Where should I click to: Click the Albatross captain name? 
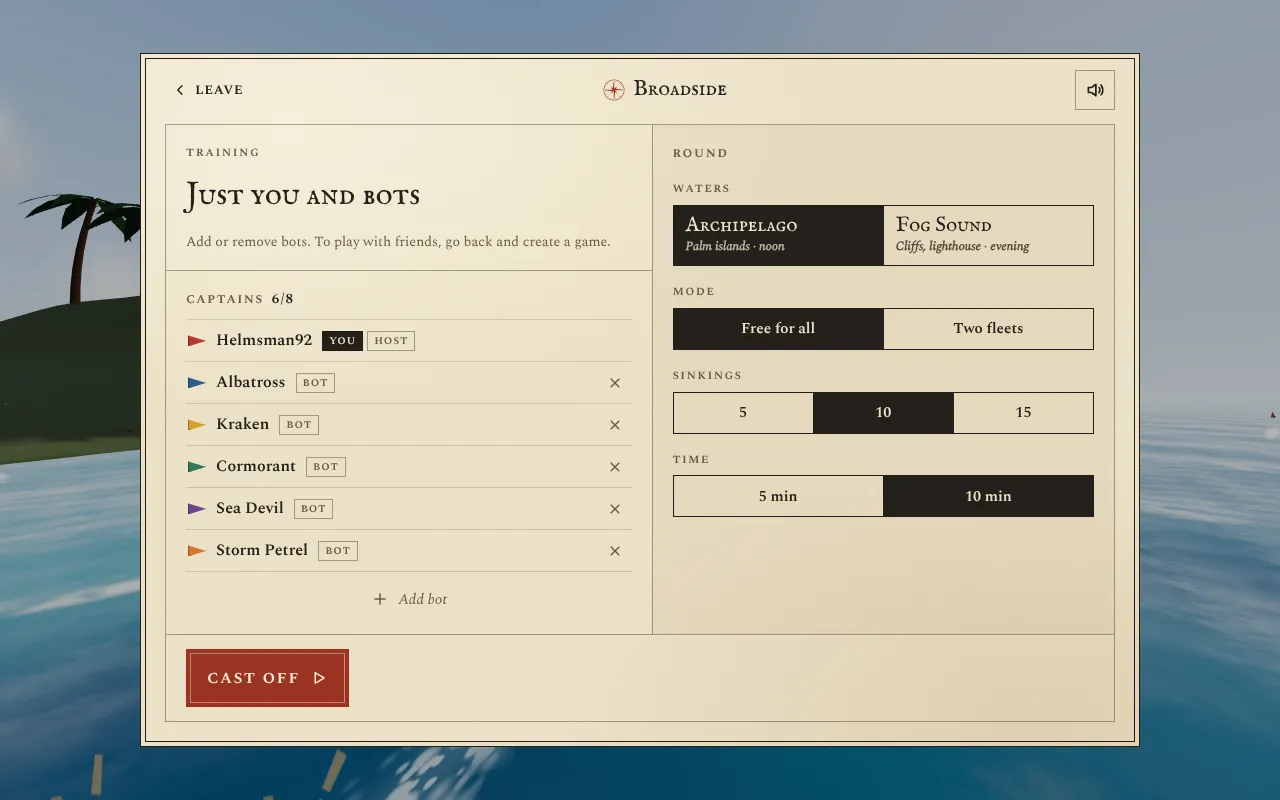pyautogui.click(x=251, y=382)
